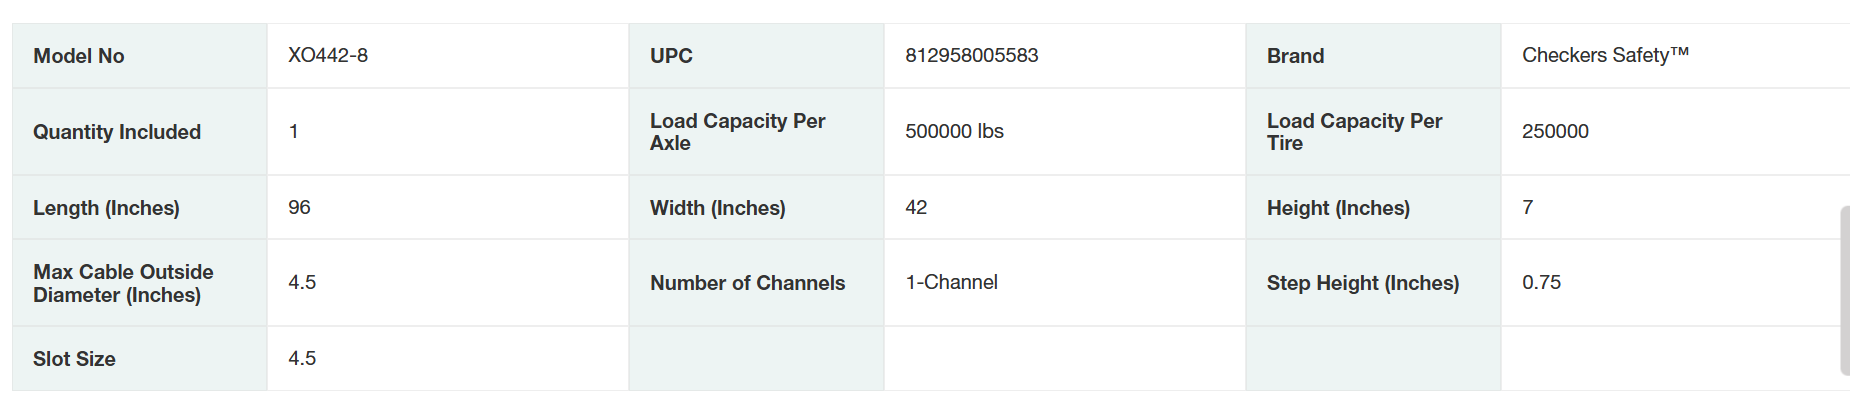Click the Slot Size label
1851x404 pixels.
point(74,359)
